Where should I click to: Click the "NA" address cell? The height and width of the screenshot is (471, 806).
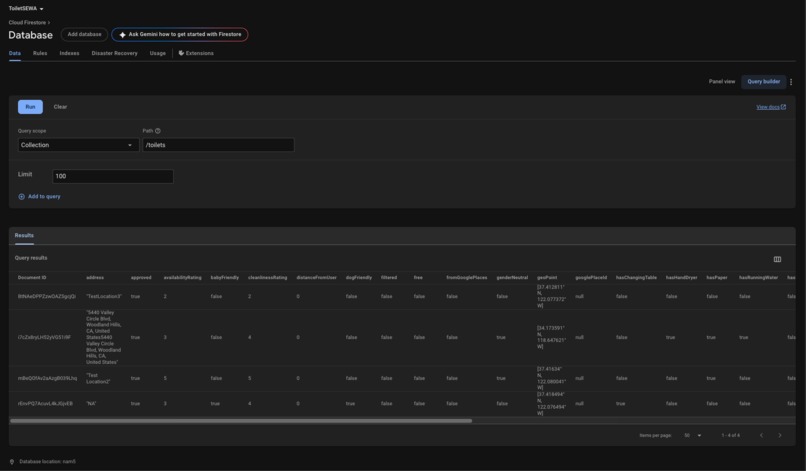point(91,404)
